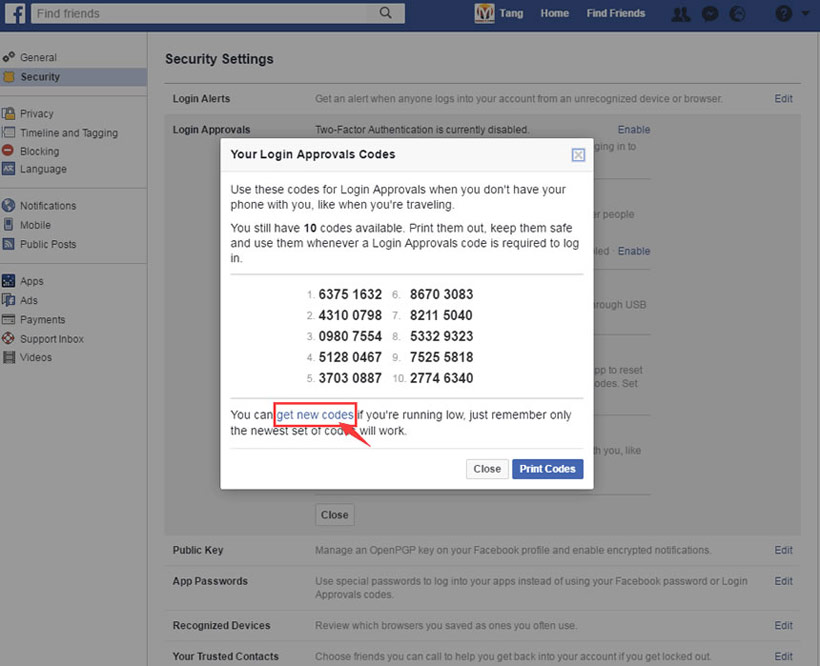Viewport: 820px width, 666px height.
Task: Edit the App Passwords setting
Action: coord(783,581)
